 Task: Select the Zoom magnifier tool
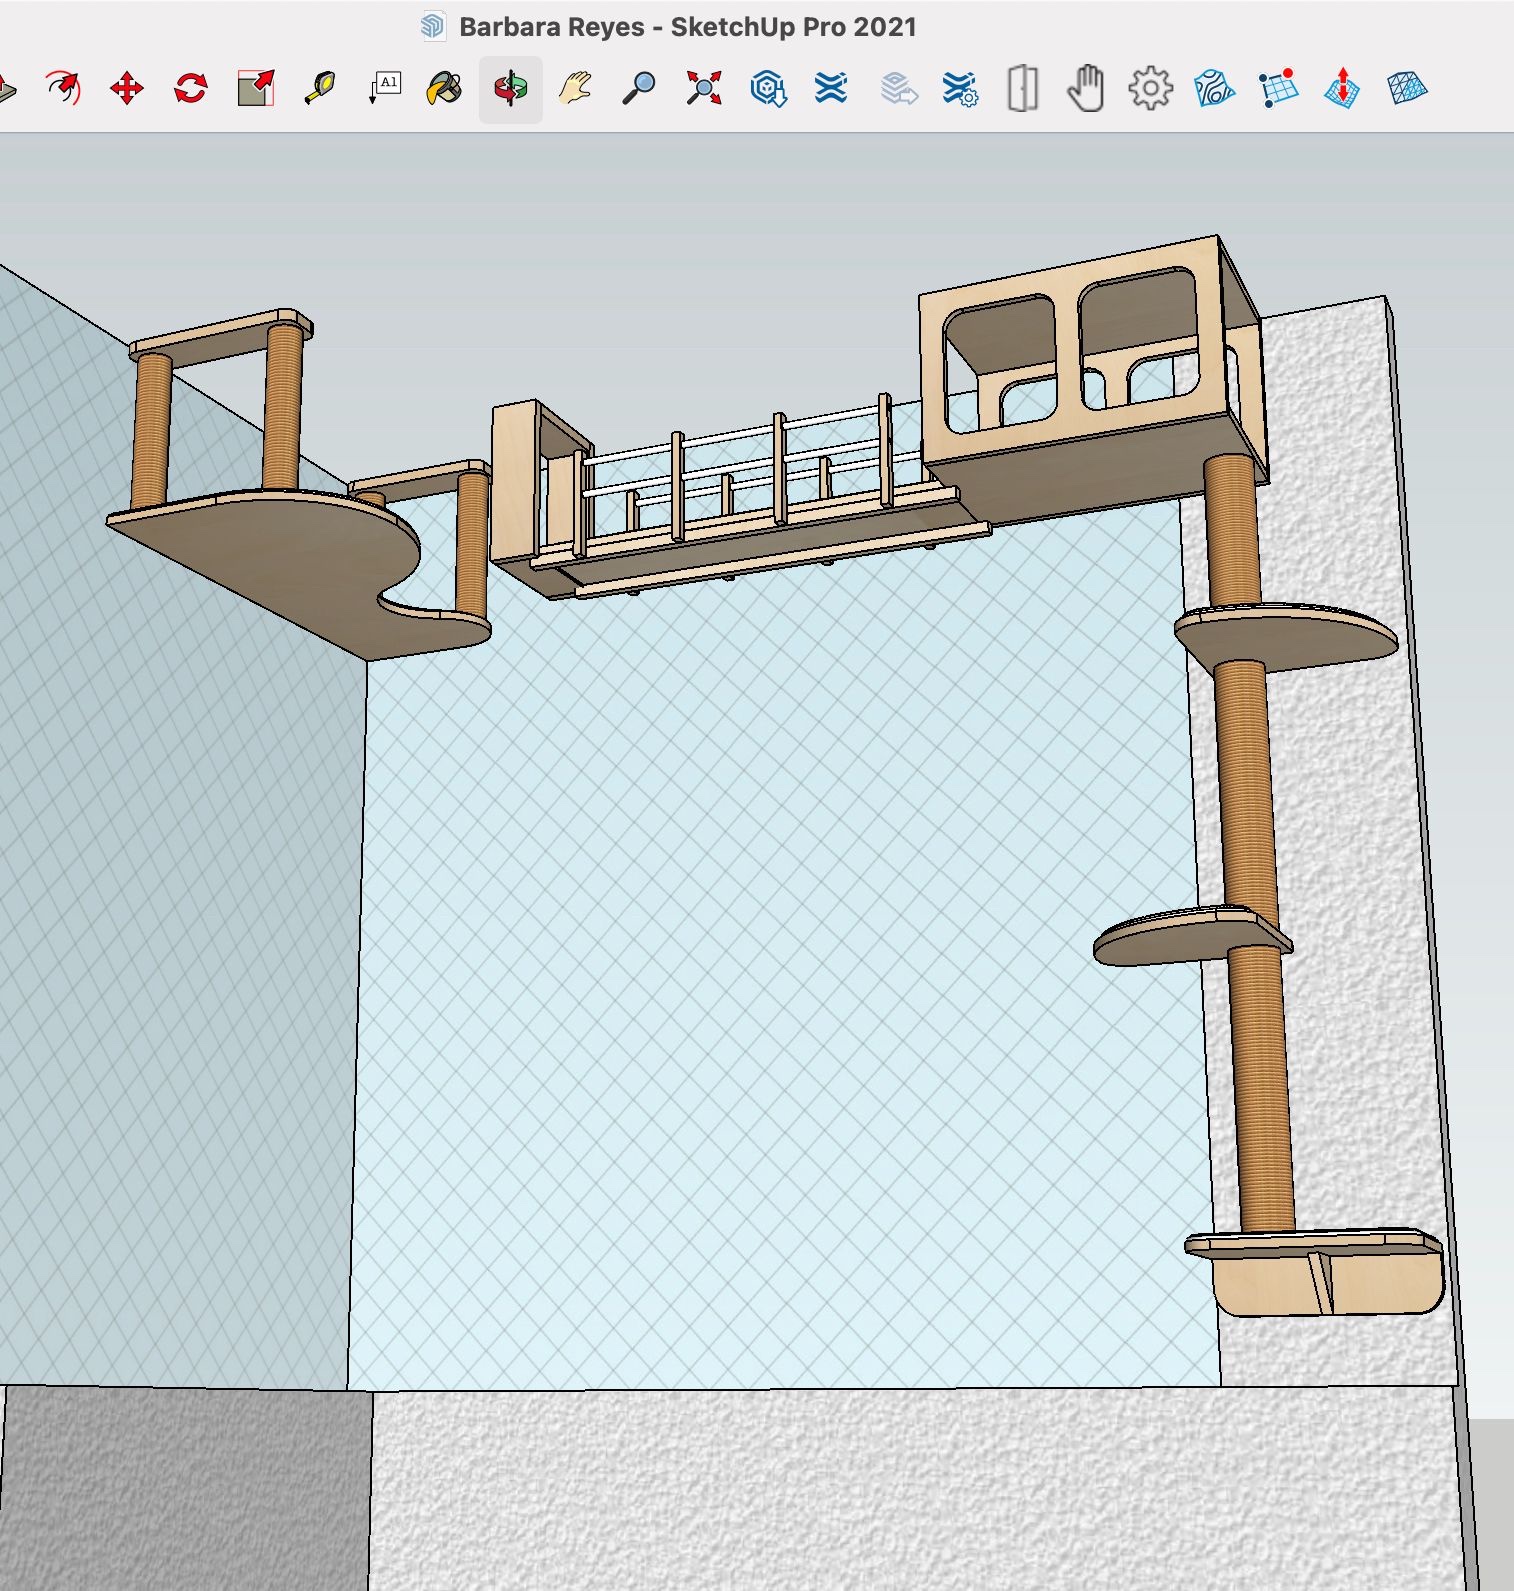click(639, 88)
